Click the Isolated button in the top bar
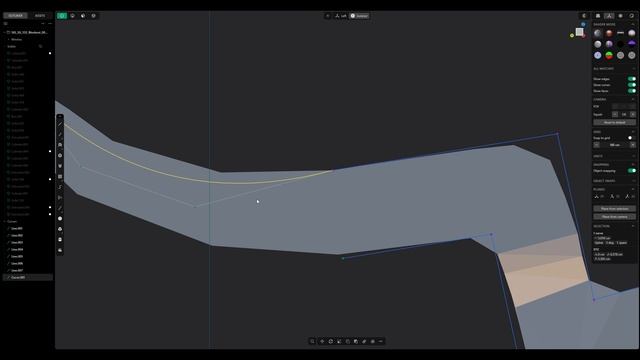 click(x=359, y=16)
